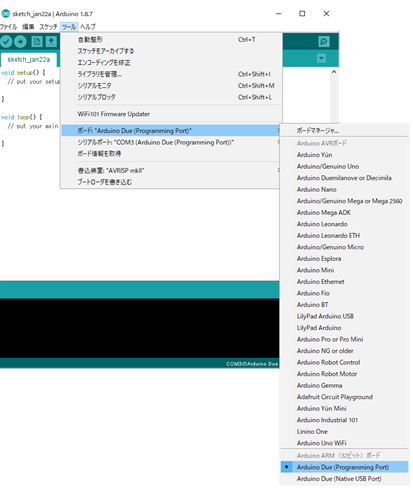The image size is (413, 488).
Task: Open the 編集 menu
Action: pyautogui.click(x=28, y=27)
